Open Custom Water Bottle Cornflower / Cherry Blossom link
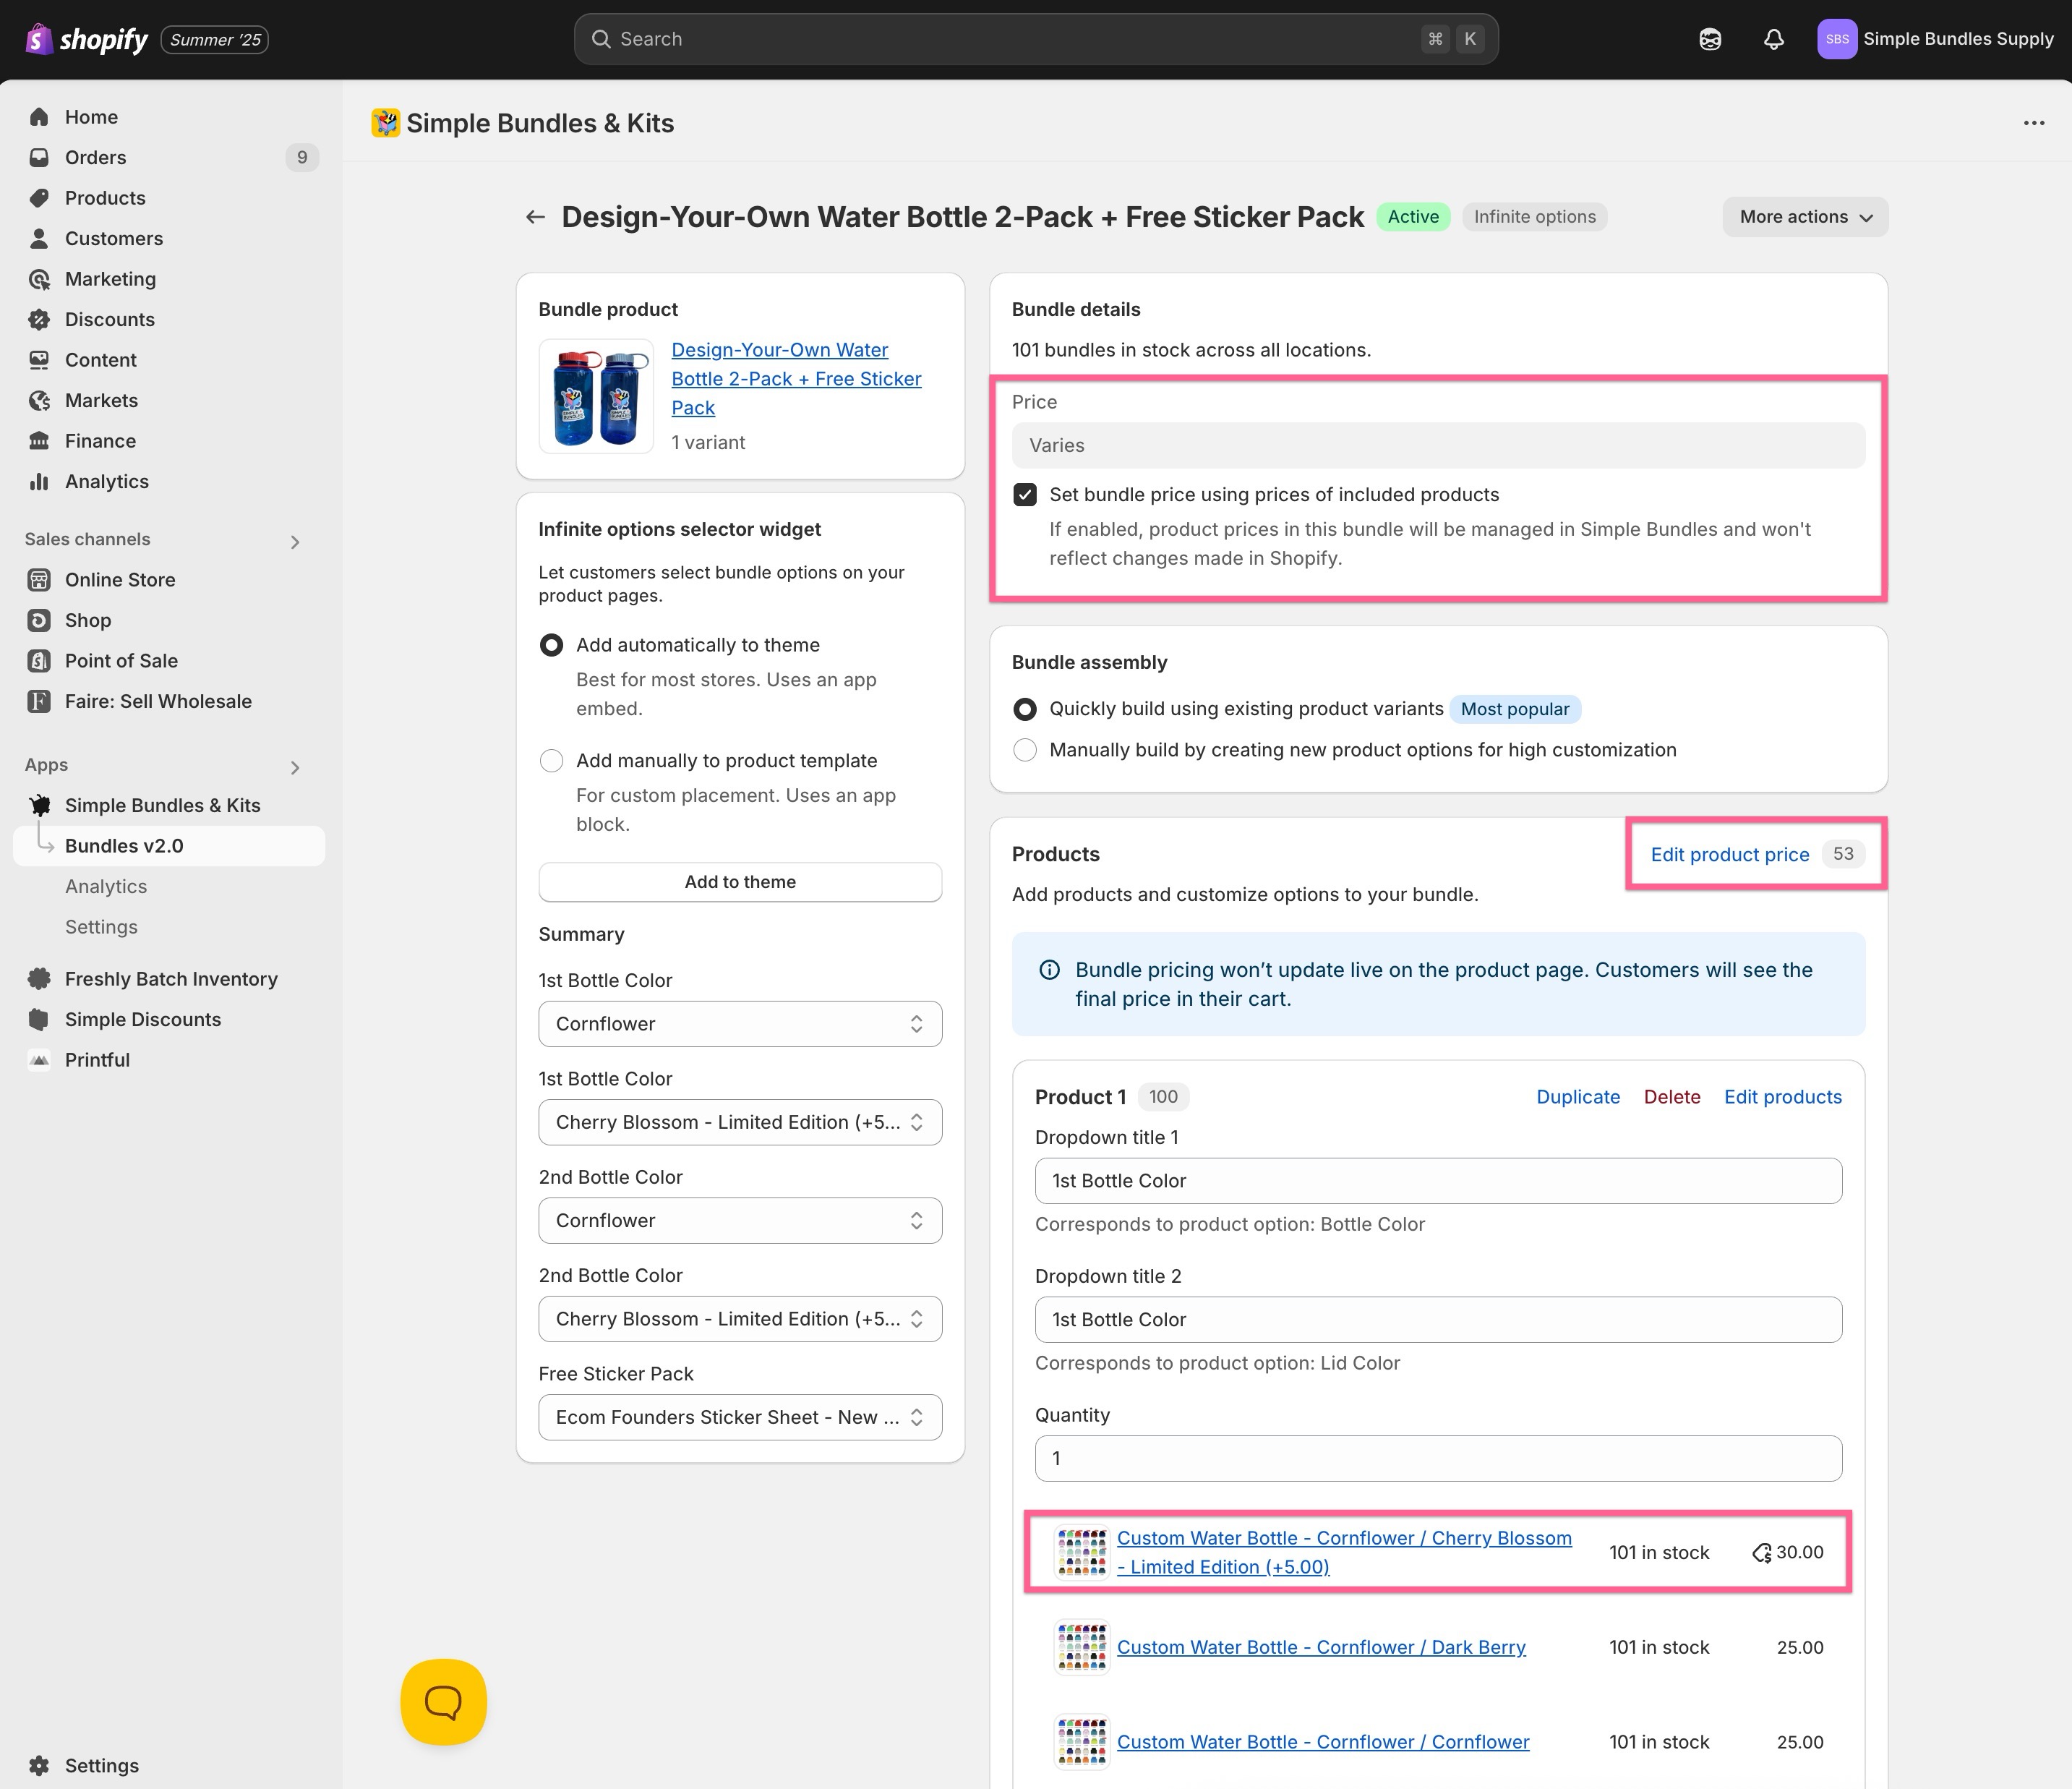 (1344, 1552)
